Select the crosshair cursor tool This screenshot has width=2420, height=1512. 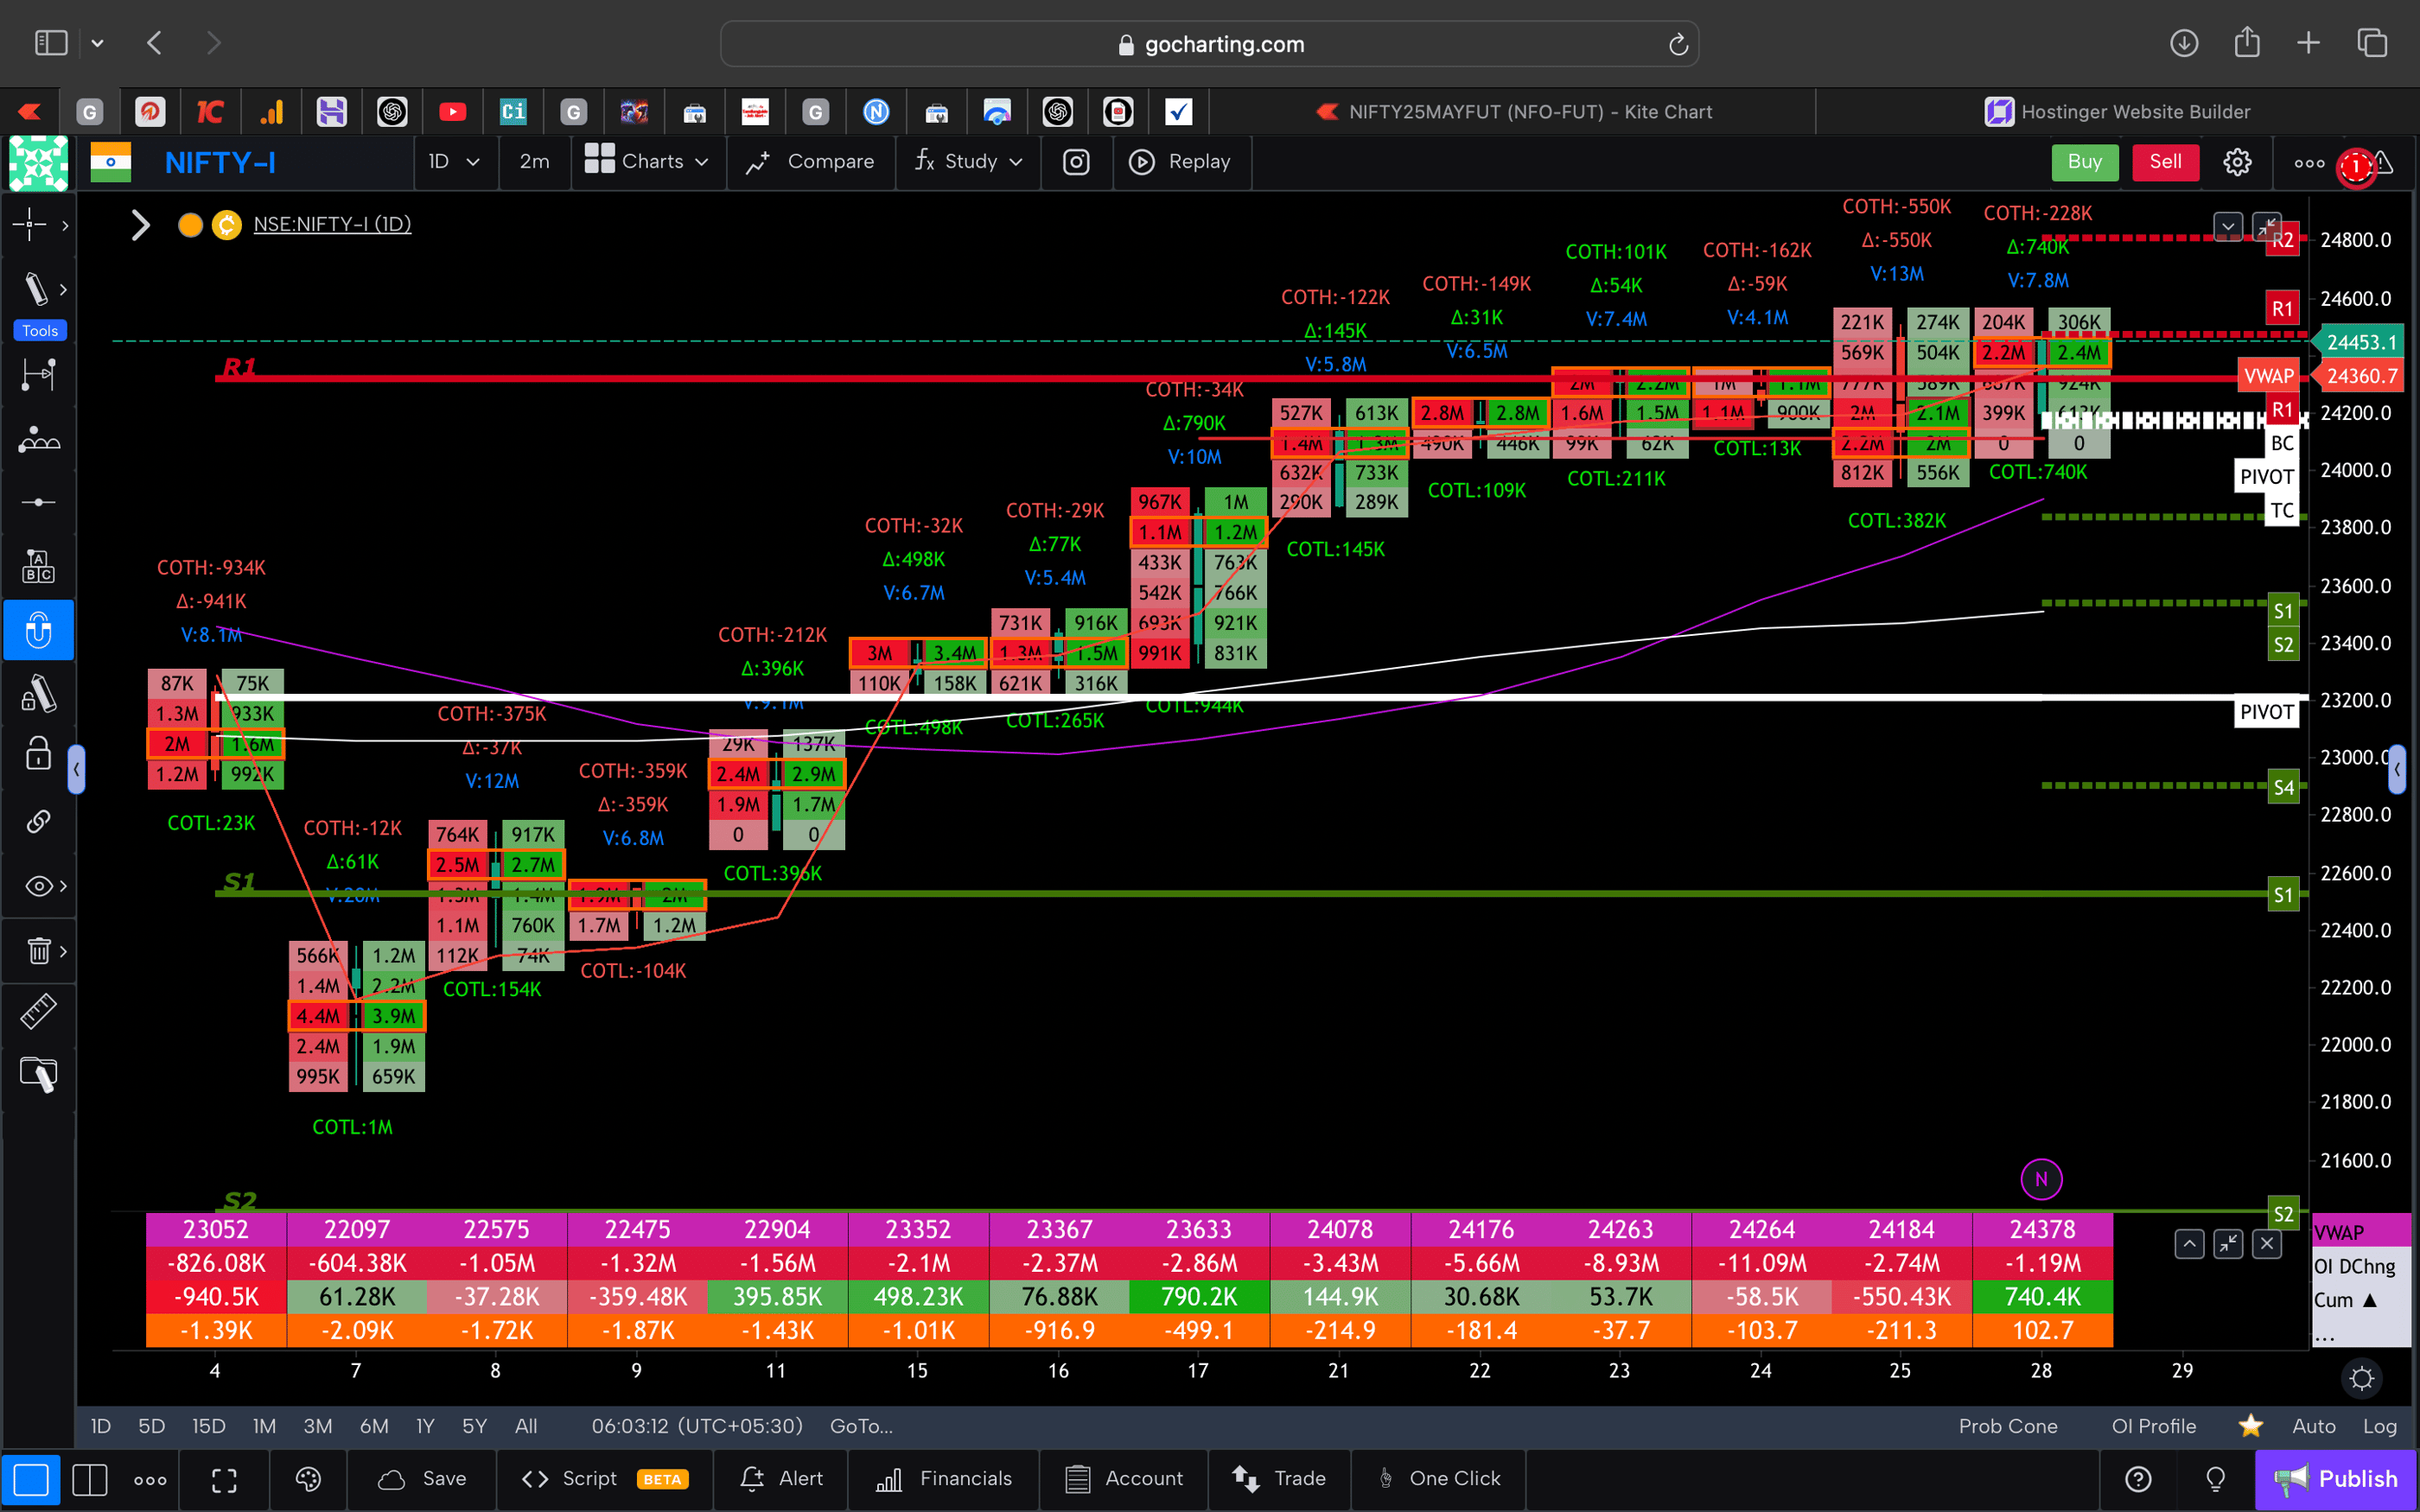click(30, 225)
